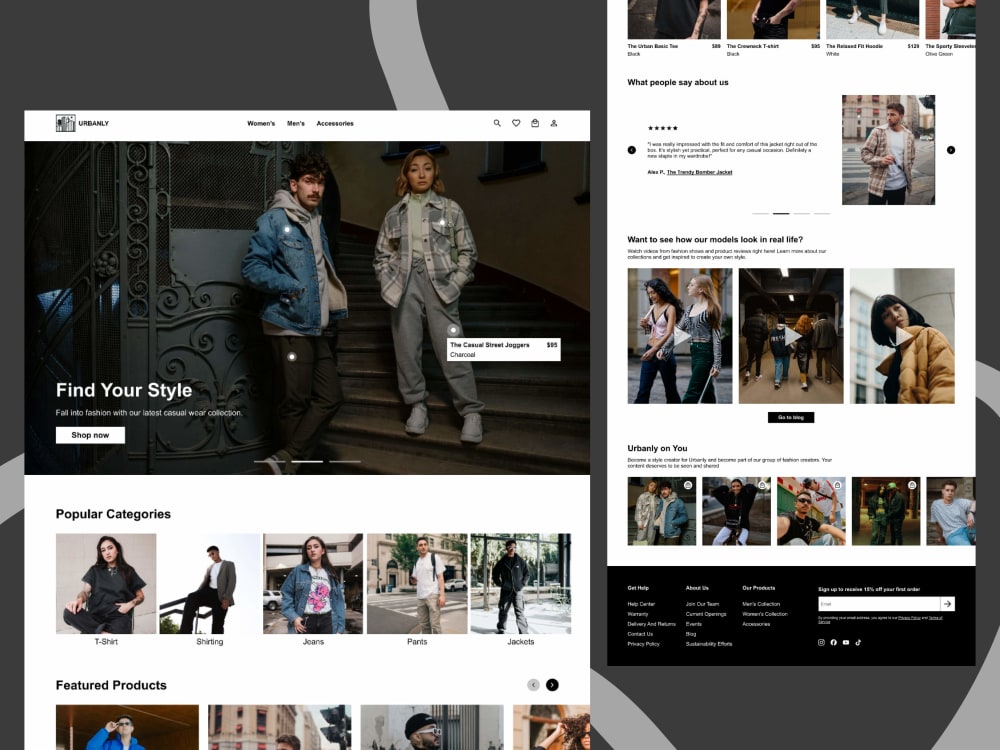Open the Men's Collection footer link
The width and height of the screenshot is (1000, 750).
pos(761,604)
